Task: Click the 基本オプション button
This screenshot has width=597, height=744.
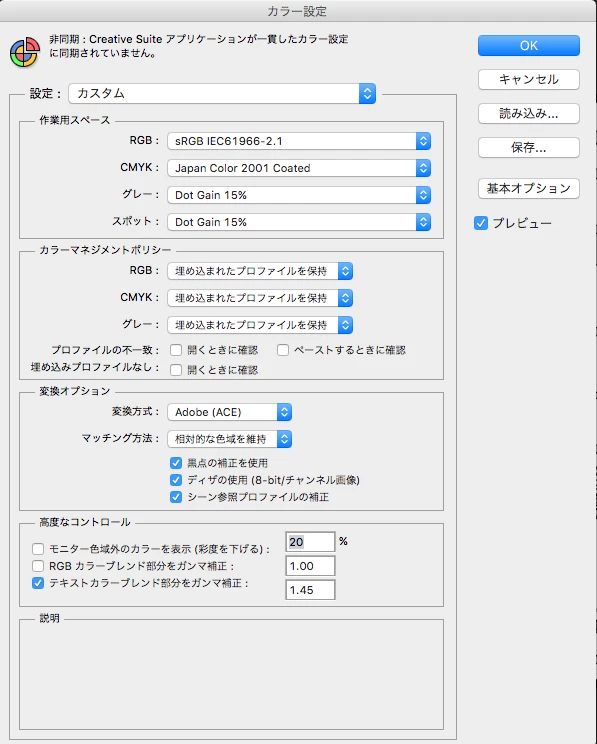Action: [529, 188]
